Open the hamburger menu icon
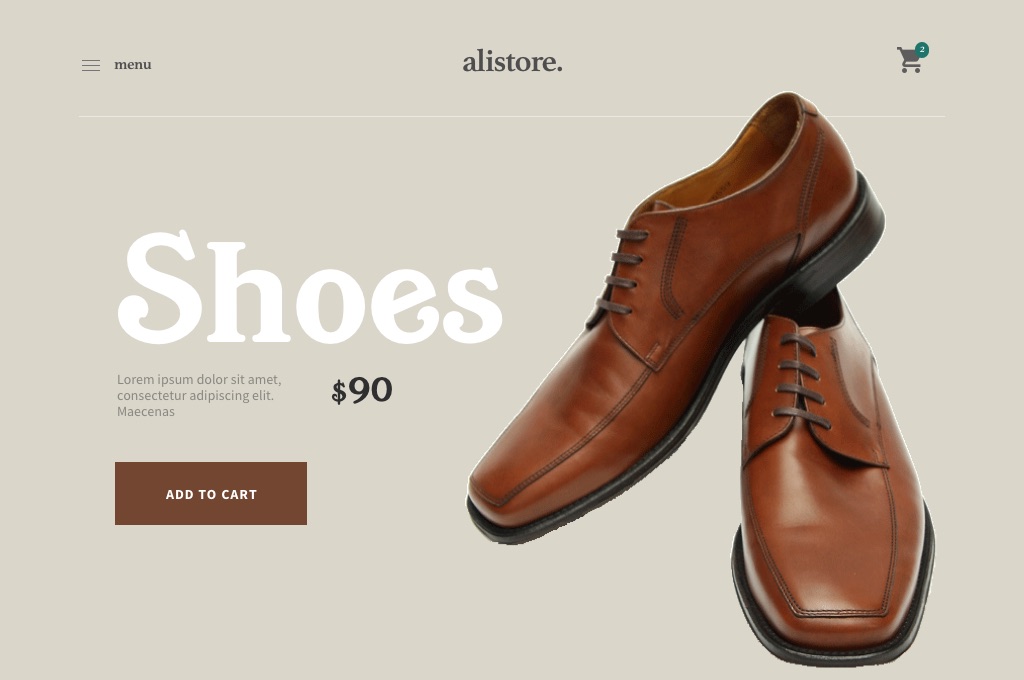 point(91,65)
